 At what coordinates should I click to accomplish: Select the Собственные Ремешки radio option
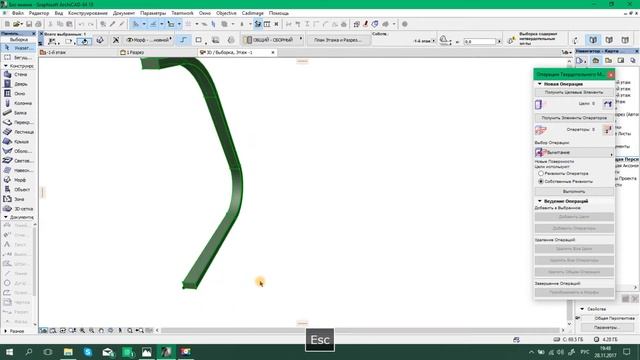[541, 181]
